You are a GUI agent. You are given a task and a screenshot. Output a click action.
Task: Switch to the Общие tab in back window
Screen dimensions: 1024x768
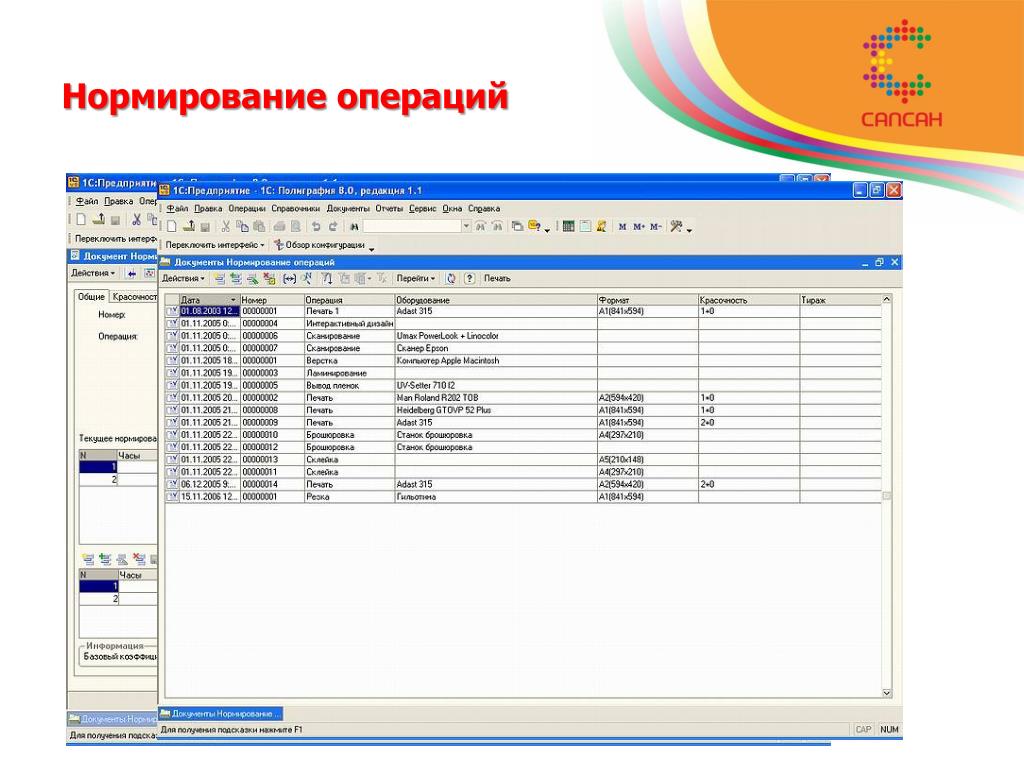(x=91, y=296)
